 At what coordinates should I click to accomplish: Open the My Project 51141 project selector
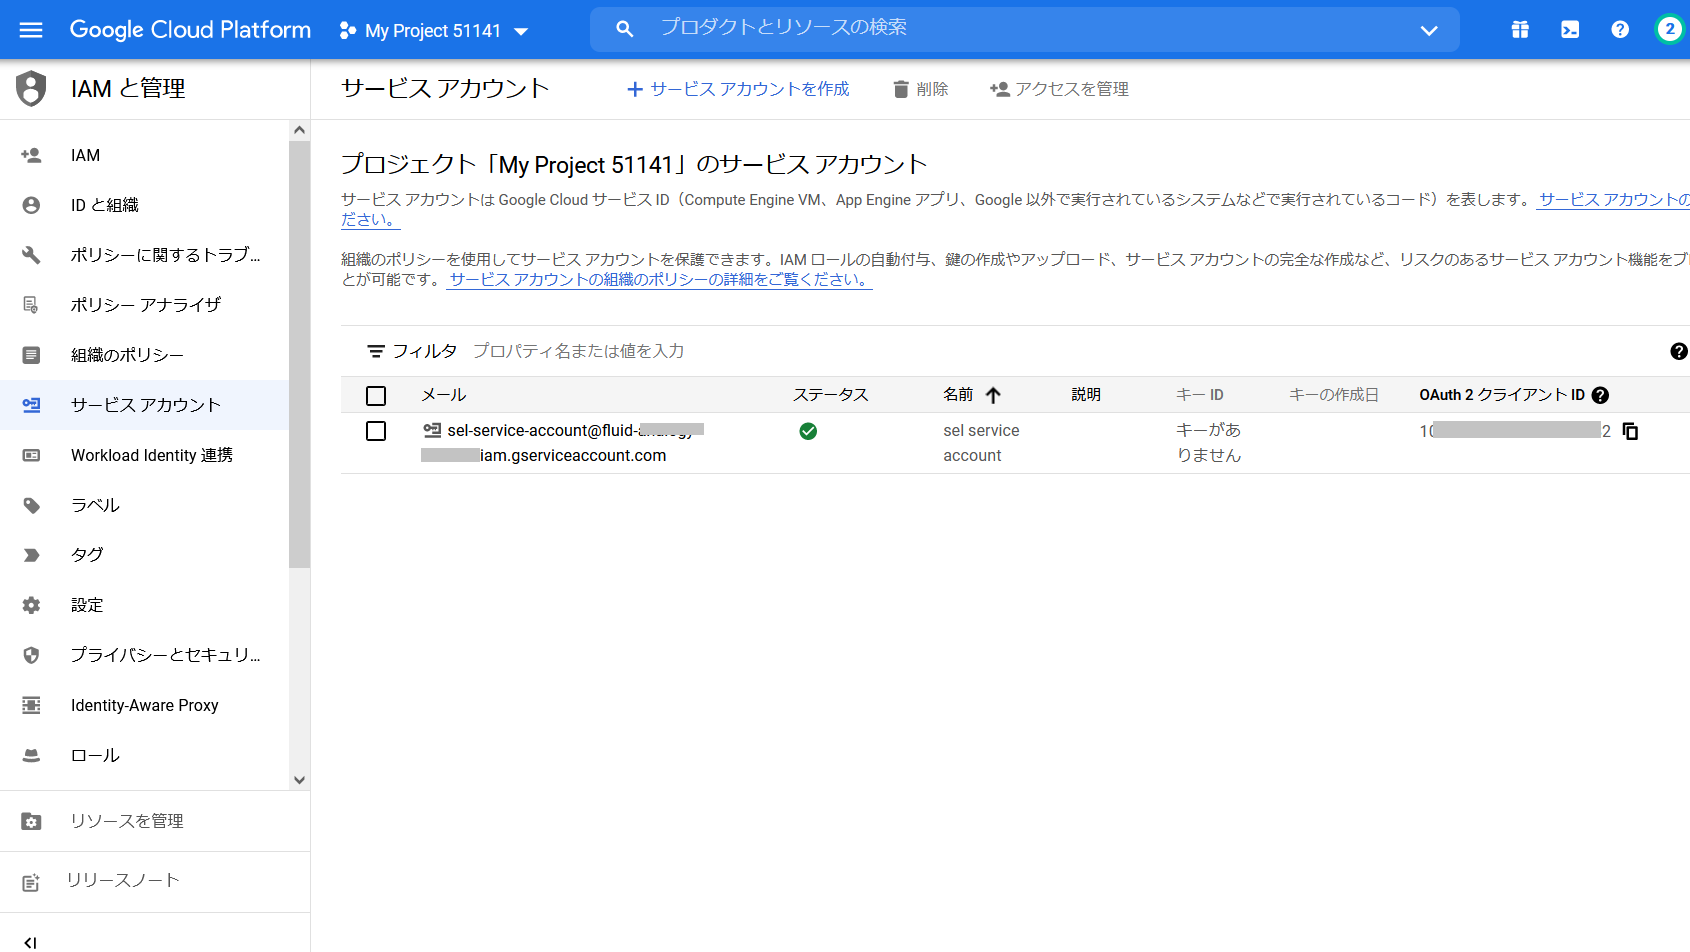click(x=433, y=31)
